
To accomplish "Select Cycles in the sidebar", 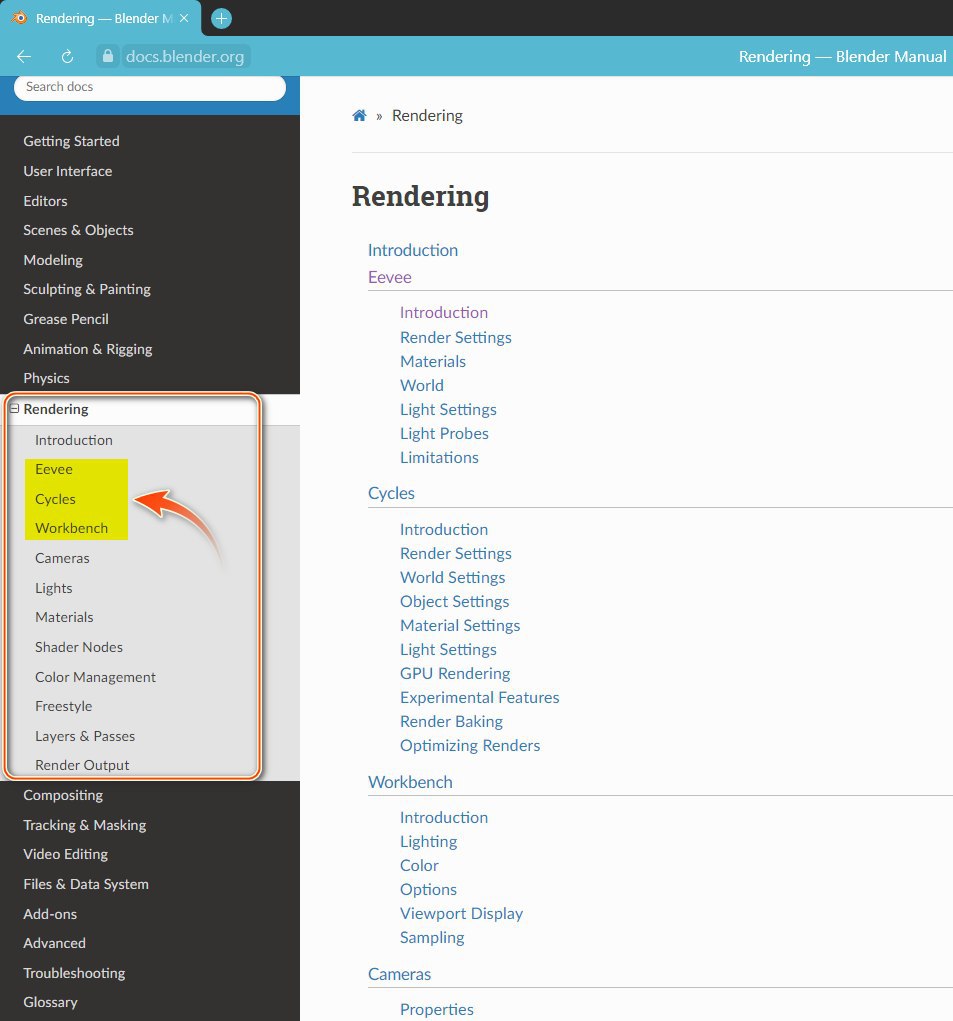I will click(55, 499).
